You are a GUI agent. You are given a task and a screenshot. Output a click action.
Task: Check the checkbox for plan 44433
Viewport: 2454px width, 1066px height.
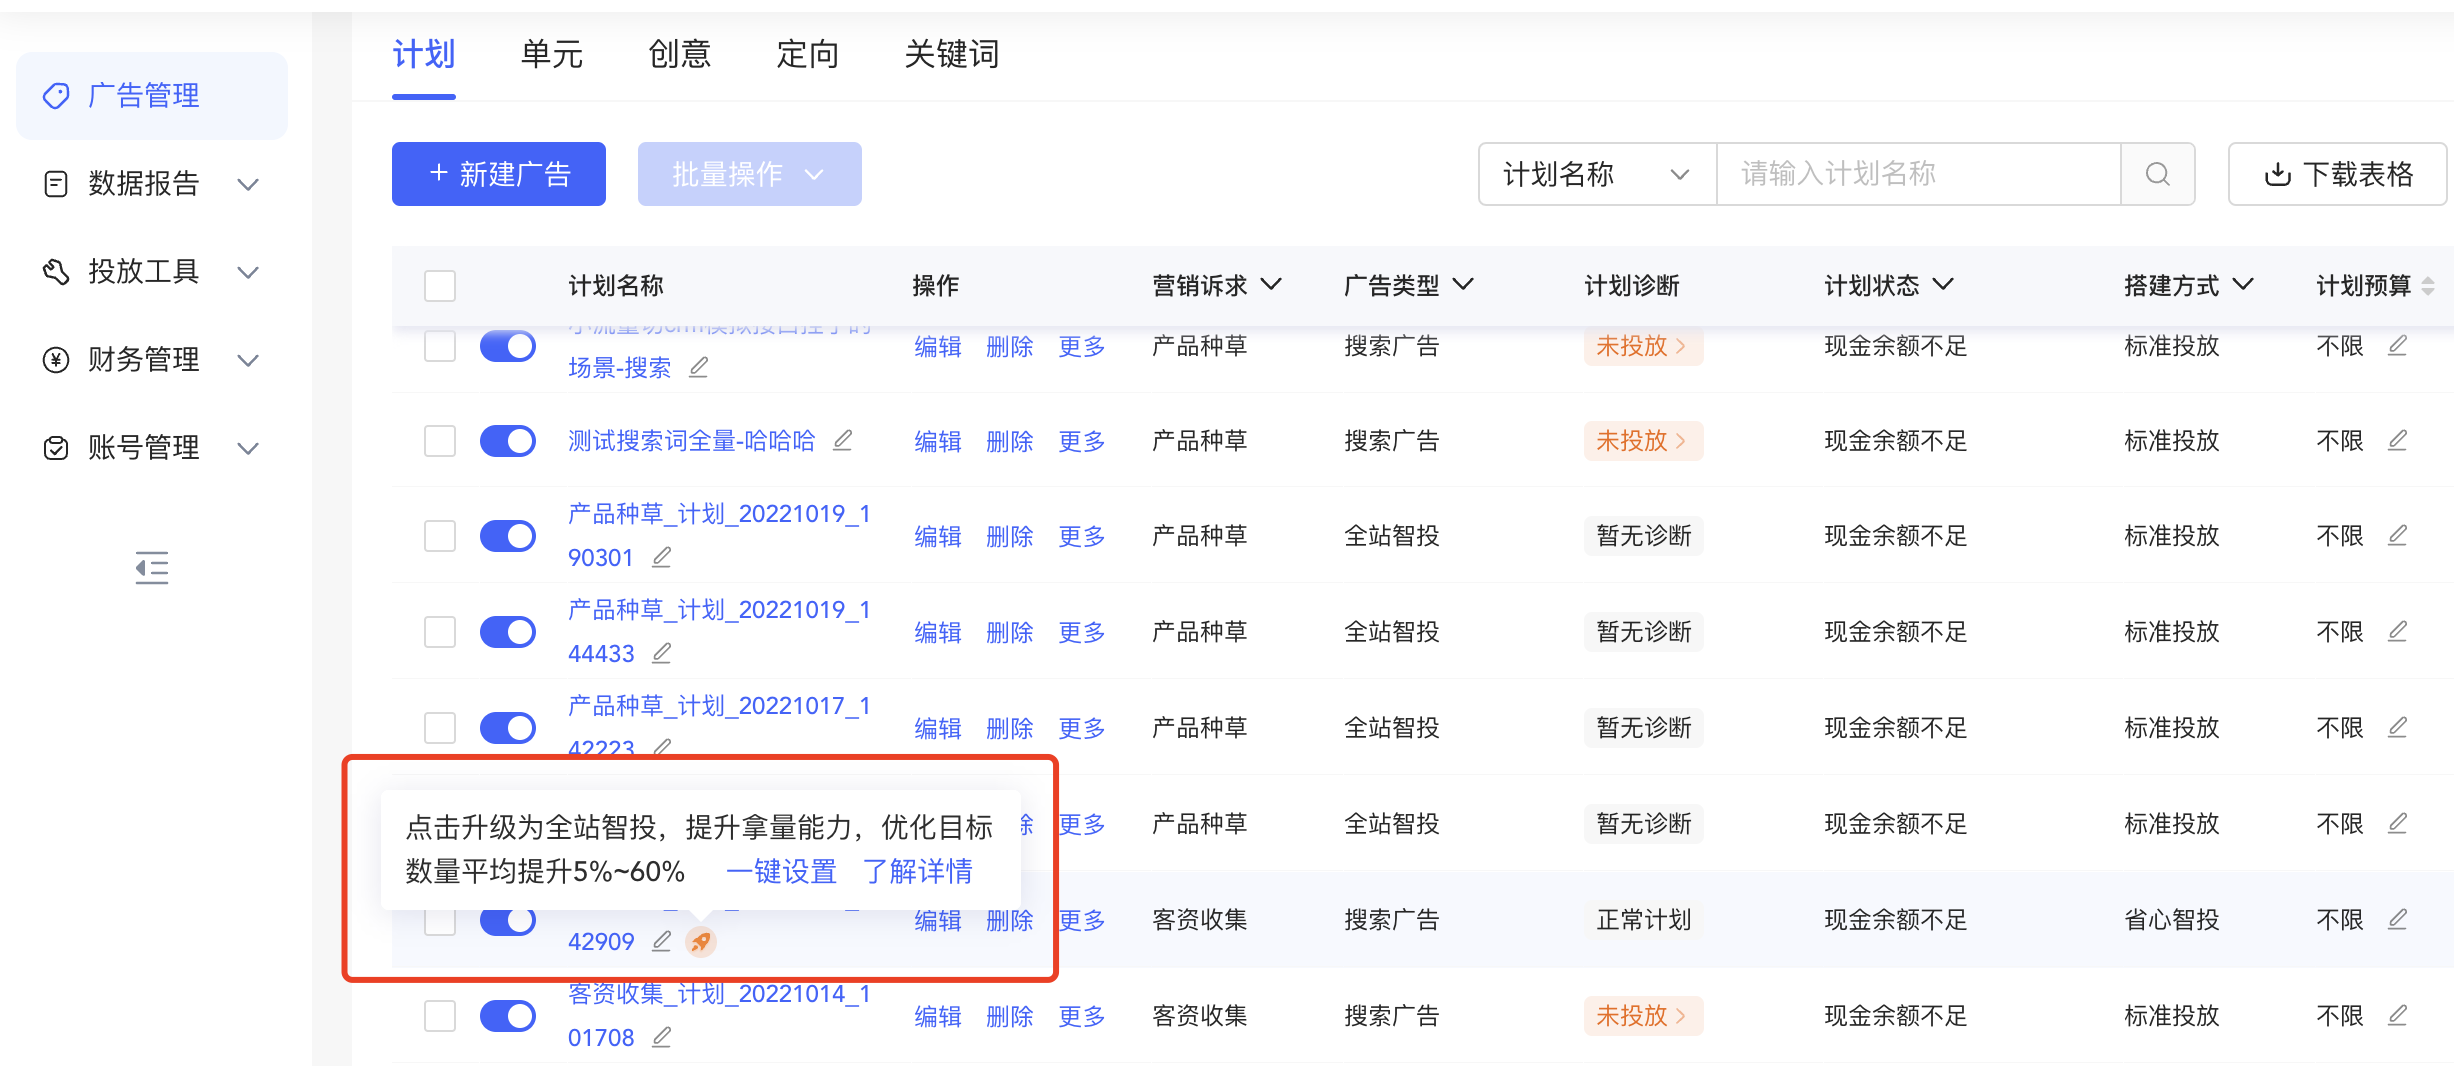[x=440, y=632]
